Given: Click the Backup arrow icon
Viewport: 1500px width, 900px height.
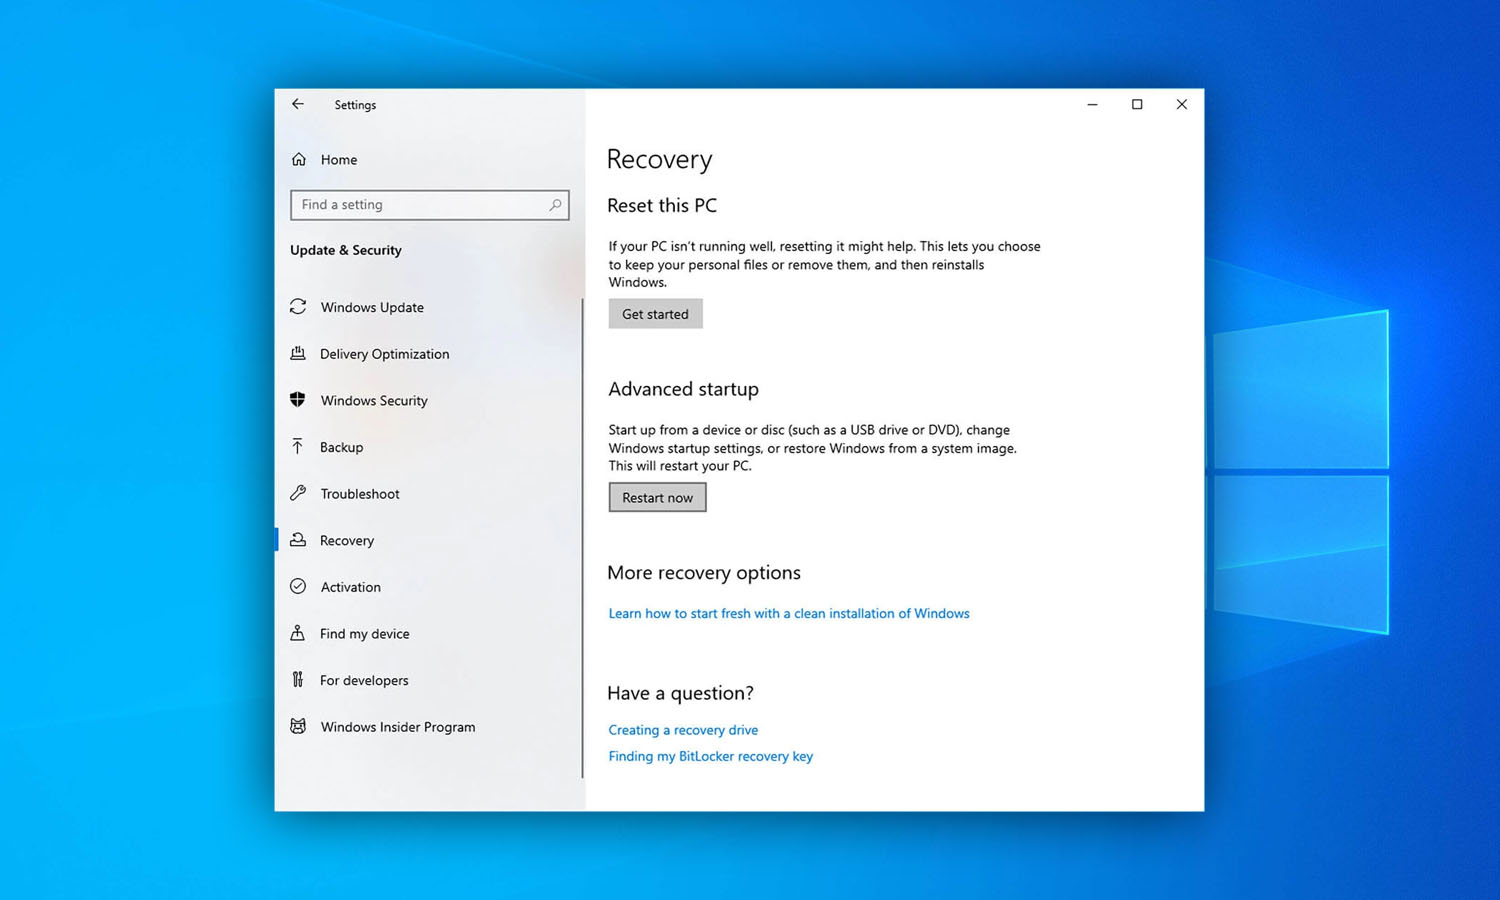Looking at the screenshot, I should [298, 446].
